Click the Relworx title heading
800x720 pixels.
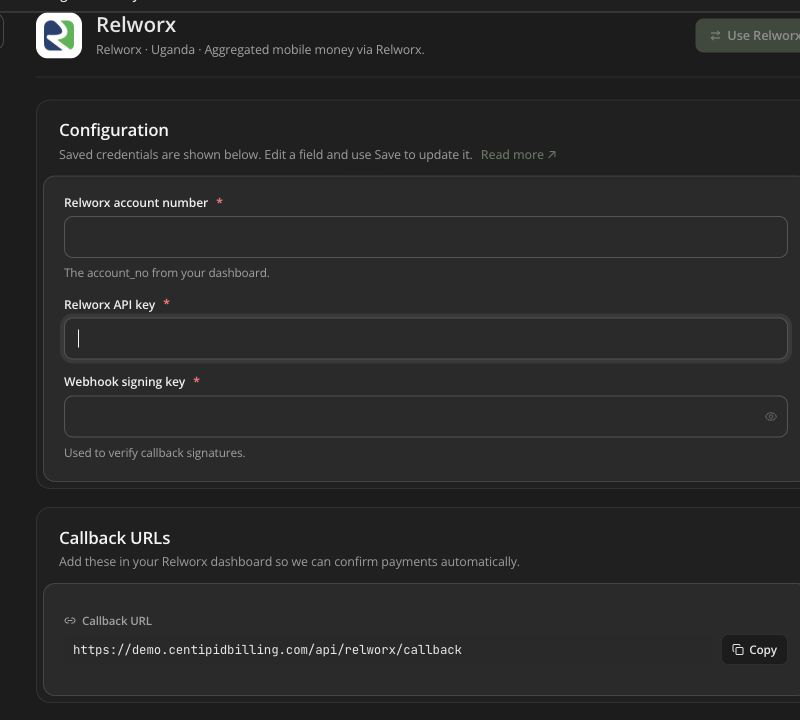pos(136,25)
